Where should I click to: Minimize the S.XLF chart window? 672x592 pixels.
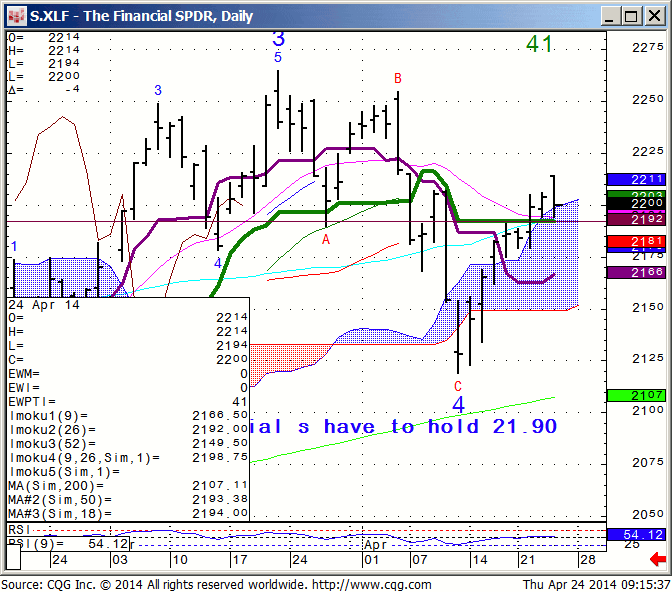coord(609,16)
